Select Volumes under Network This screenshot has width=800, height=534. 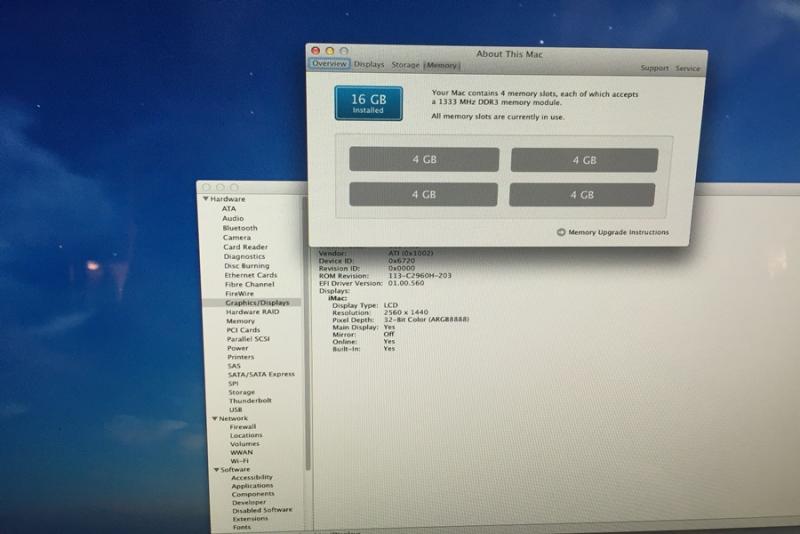click(x=244, y=444)
